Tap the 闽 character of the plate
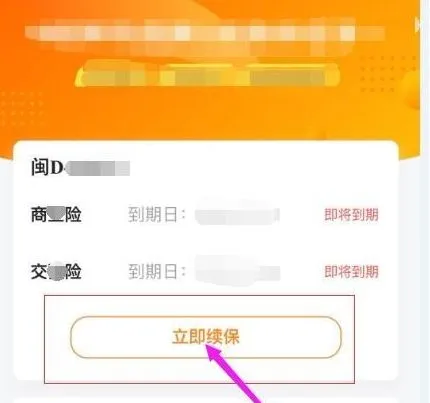Image resolution: width=430 pixels, height=403 pixels. (40, 167)
